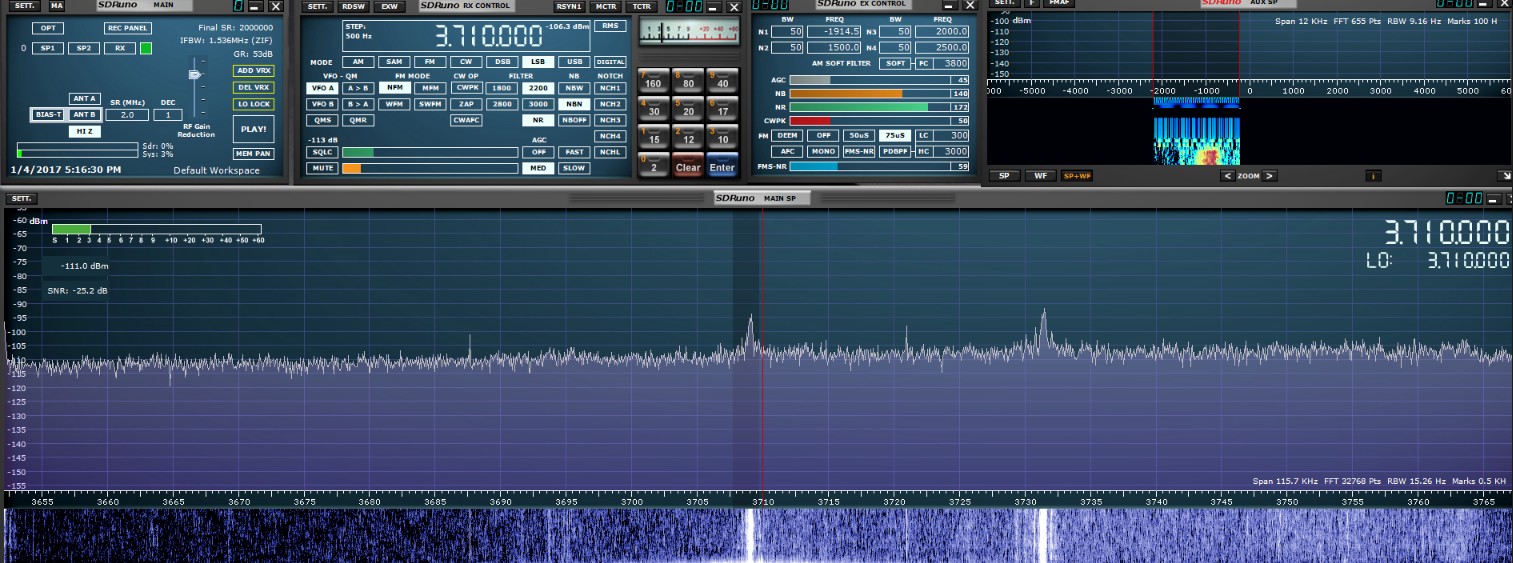Select the 2200 Hz filter
The height and width of the screenshot is (563, 1513).
(538, 88)
